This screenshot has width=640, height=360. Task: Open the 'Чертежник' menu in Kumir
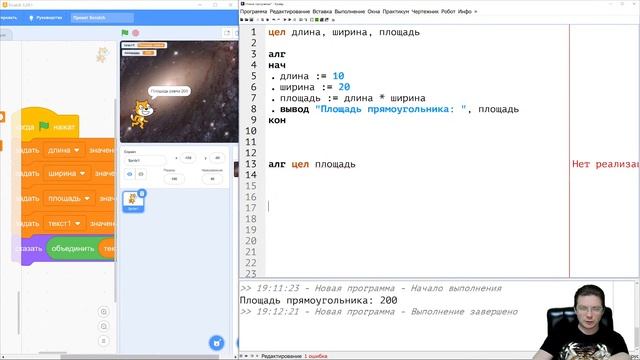pyautogui.click(x=425, y=11)
